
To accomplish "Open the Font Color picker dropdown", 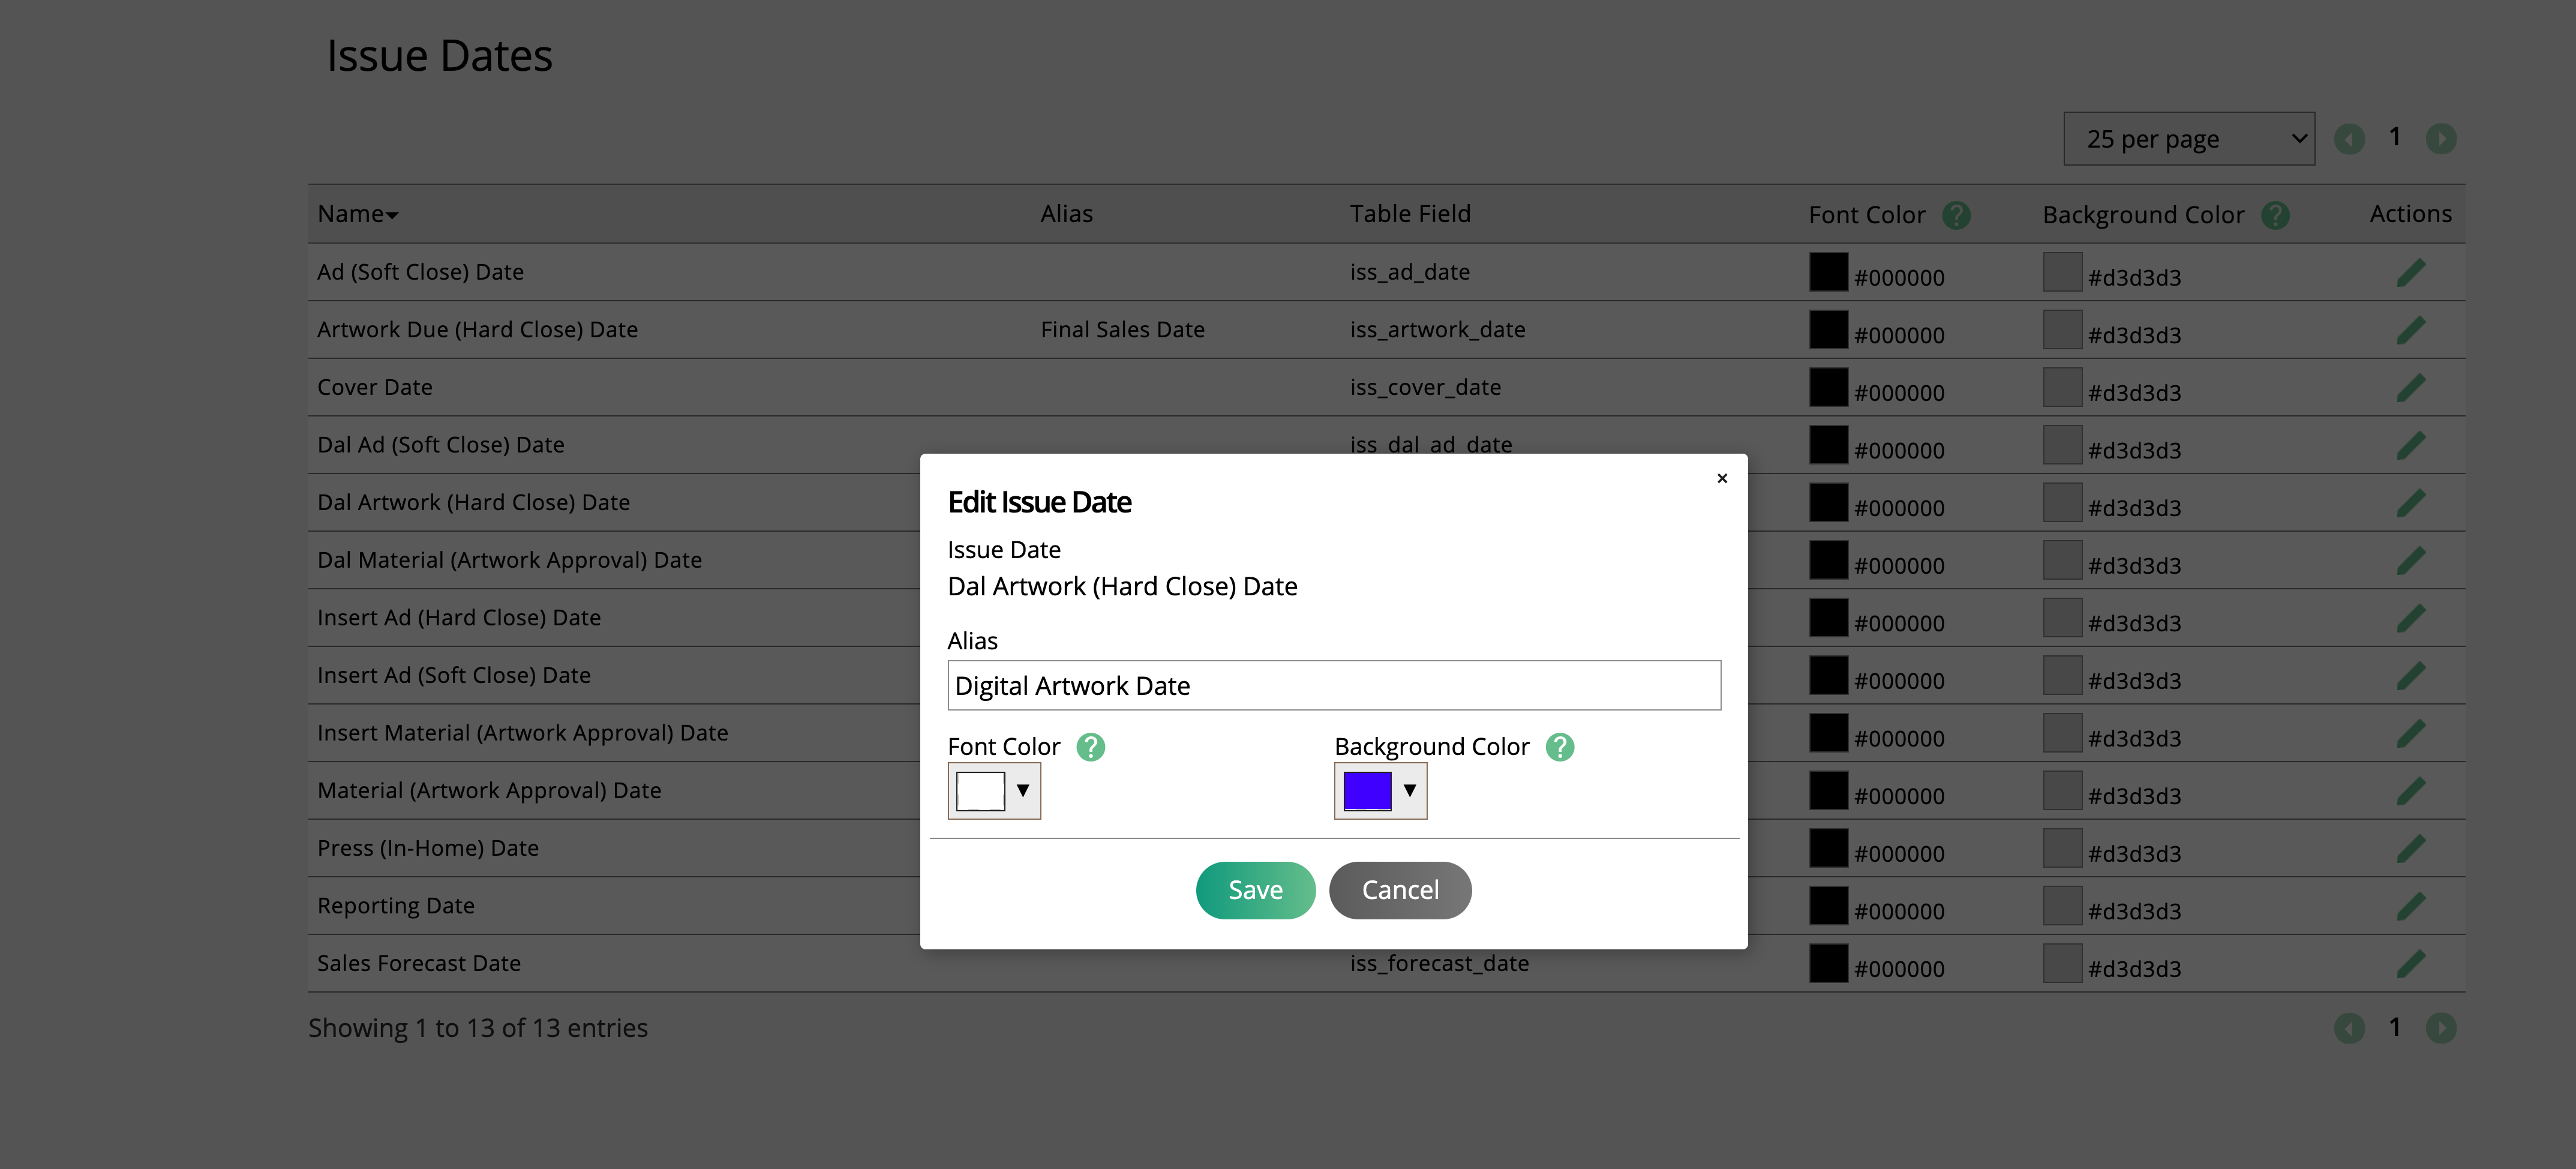I will tap(994, 791).
